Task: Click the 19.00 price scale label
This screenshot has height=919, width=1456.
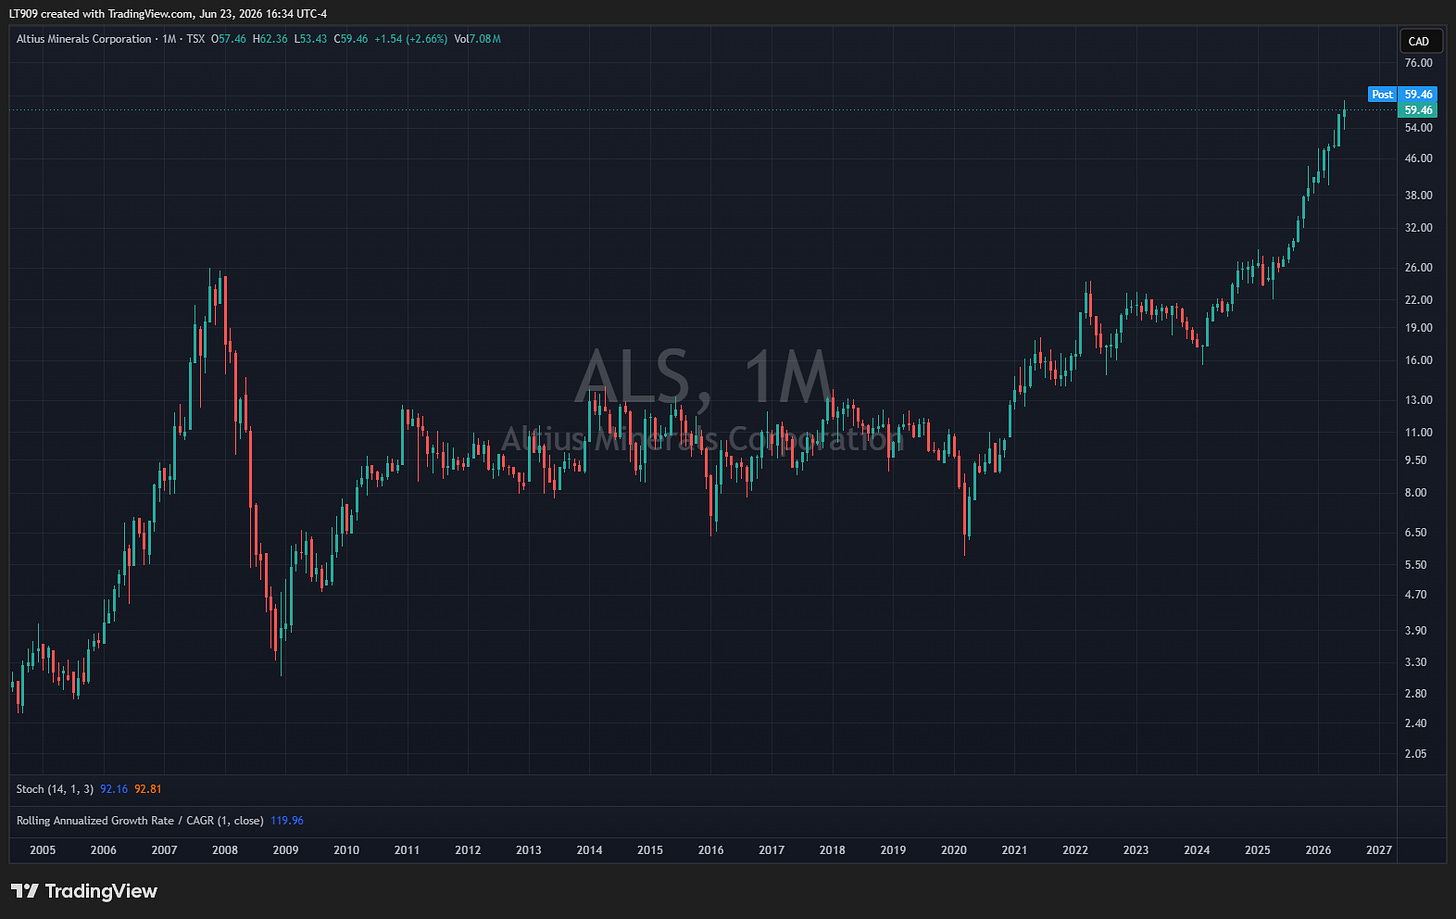Action: tap(1418, 327)
